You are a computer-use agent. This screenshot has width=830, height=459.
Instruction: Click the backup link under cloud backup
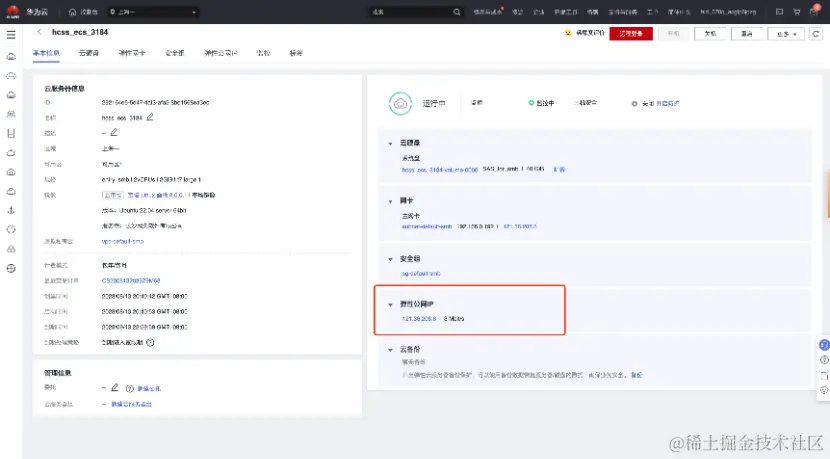[x=636, y=375]
